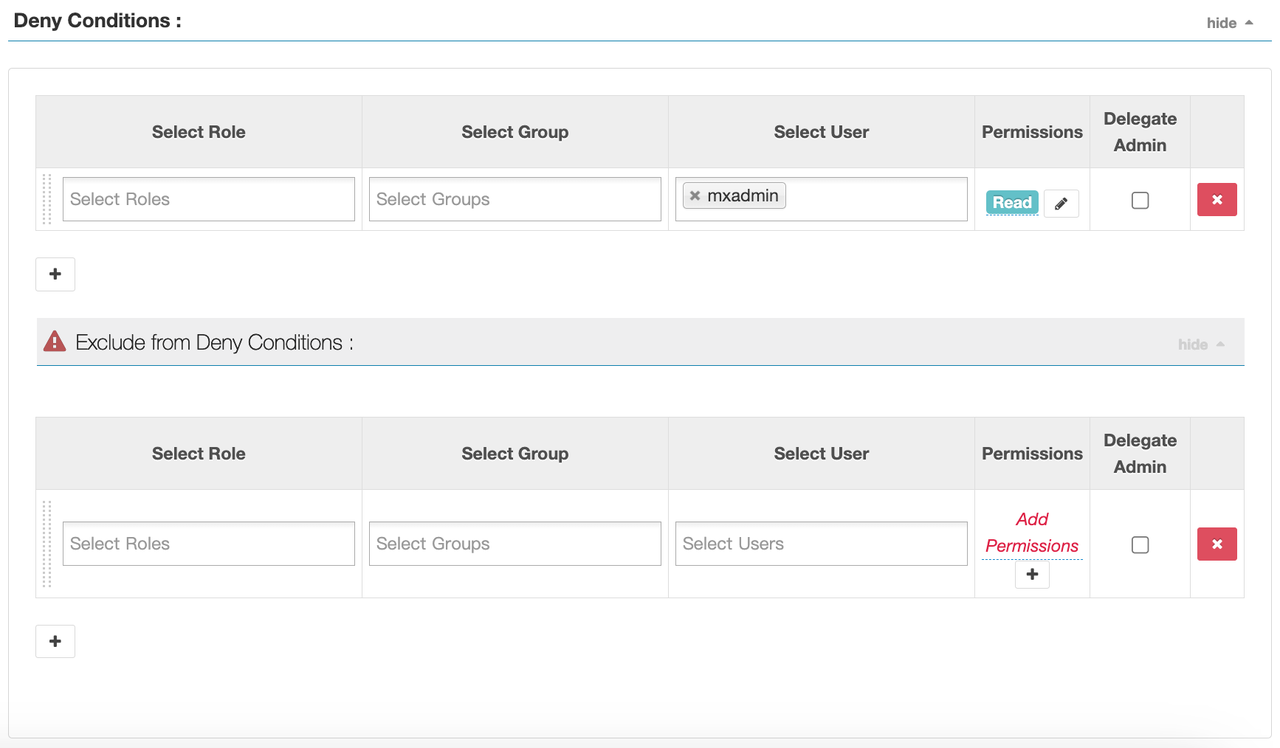Open Select Roles field in Deny Conditions
Image resolution: width=1280 pixels, height=748 pixels.
click(x=209, y=199)
